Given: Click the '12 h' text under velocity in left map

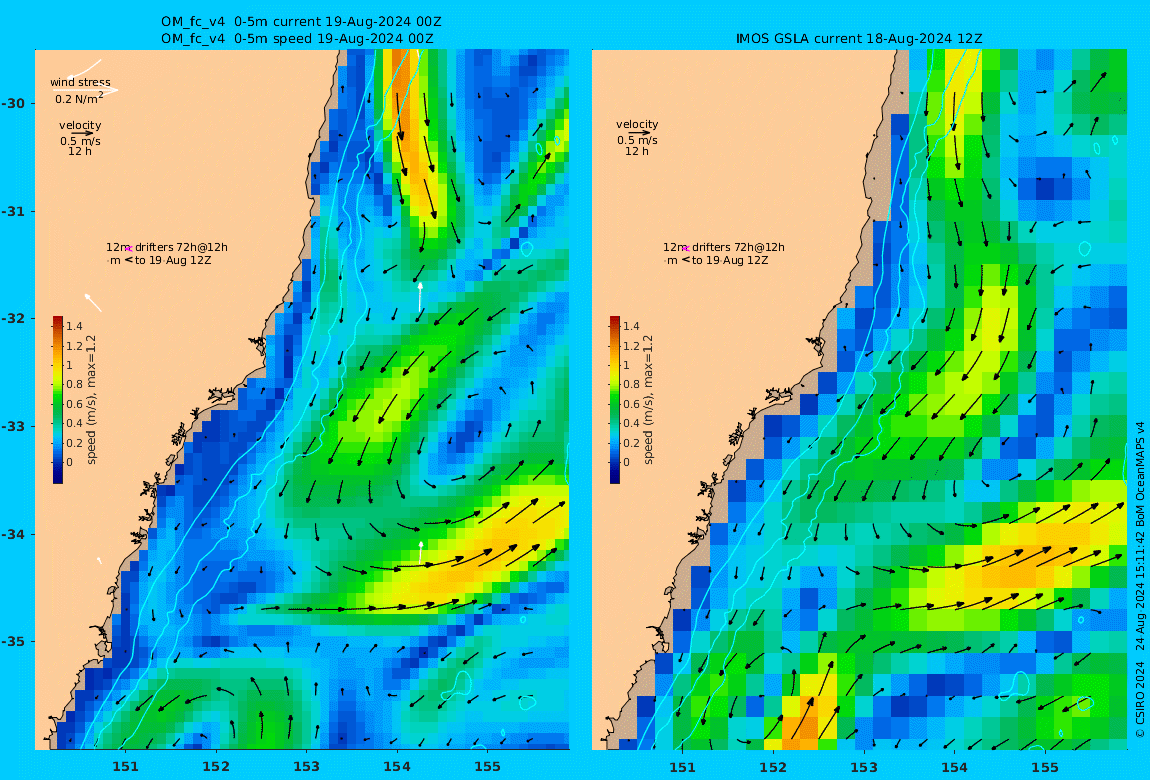Looking at the screenshot, I should 80,152.
